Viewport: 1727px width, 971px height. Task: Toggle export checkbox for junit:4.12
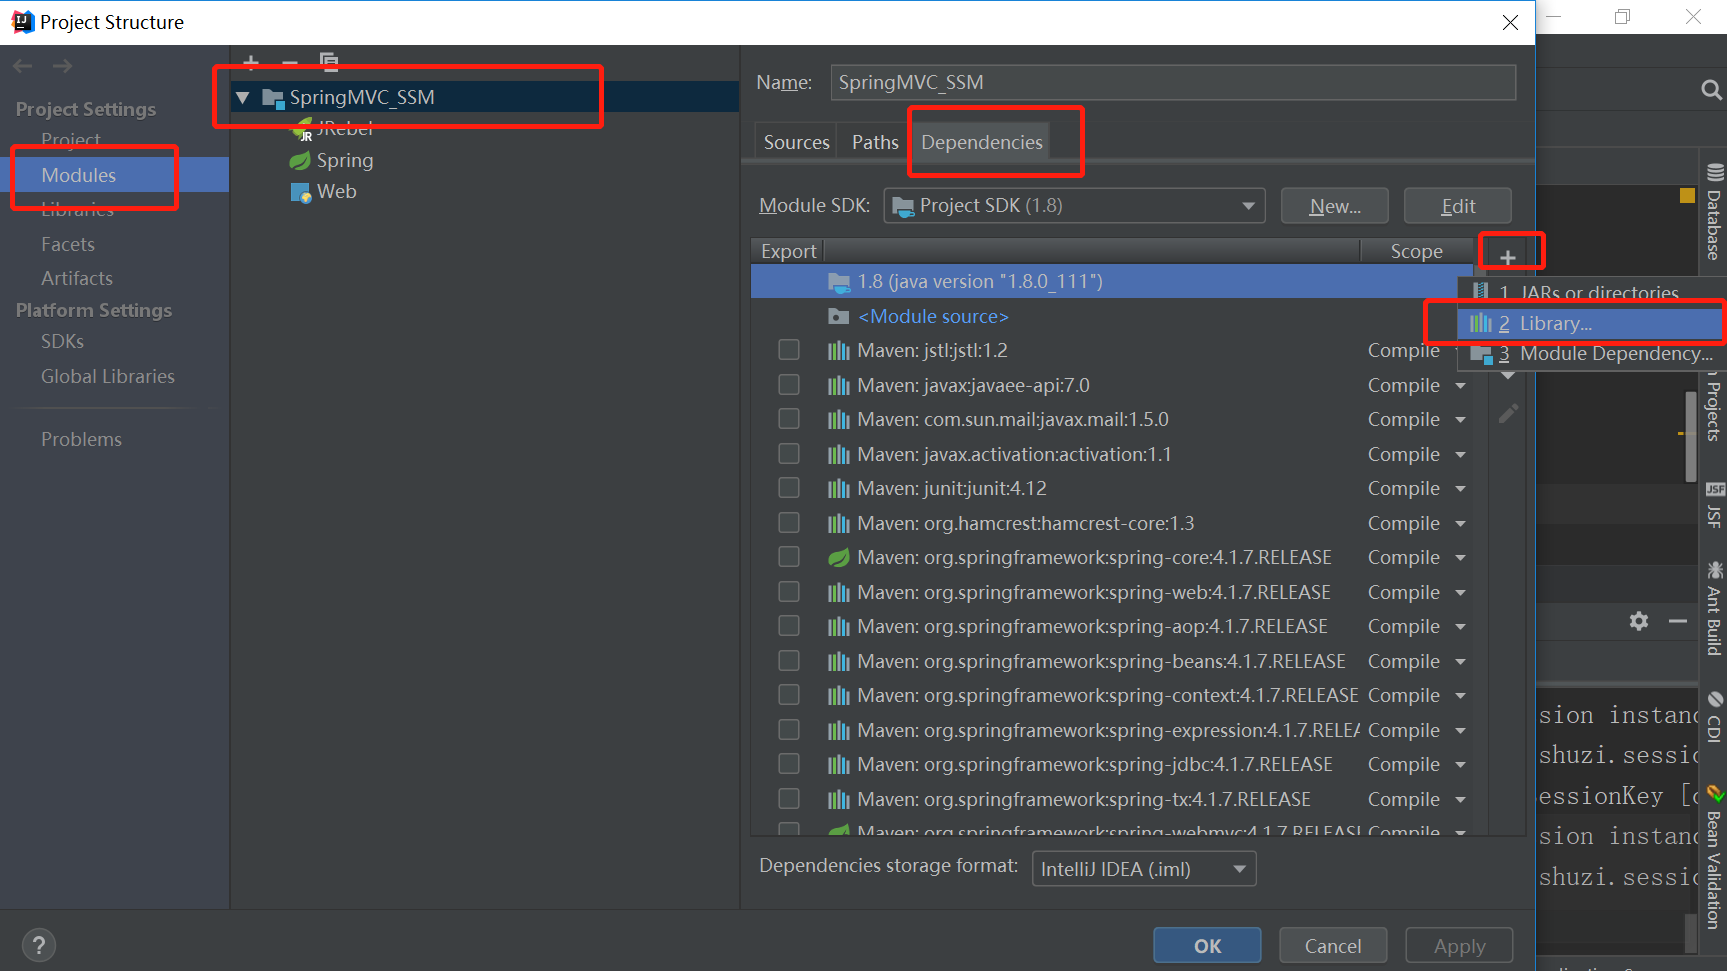[789, 488]
